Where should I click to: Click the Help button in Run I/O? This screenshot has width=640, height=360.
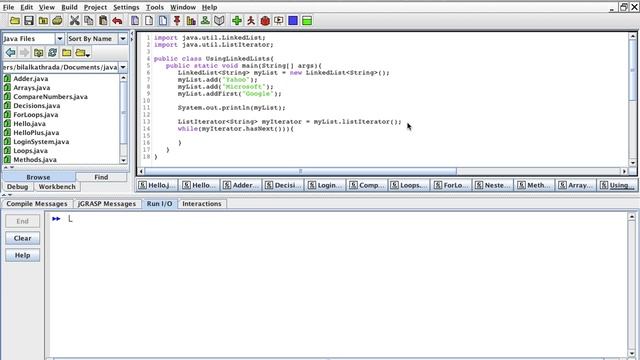[x=22, y=256]
